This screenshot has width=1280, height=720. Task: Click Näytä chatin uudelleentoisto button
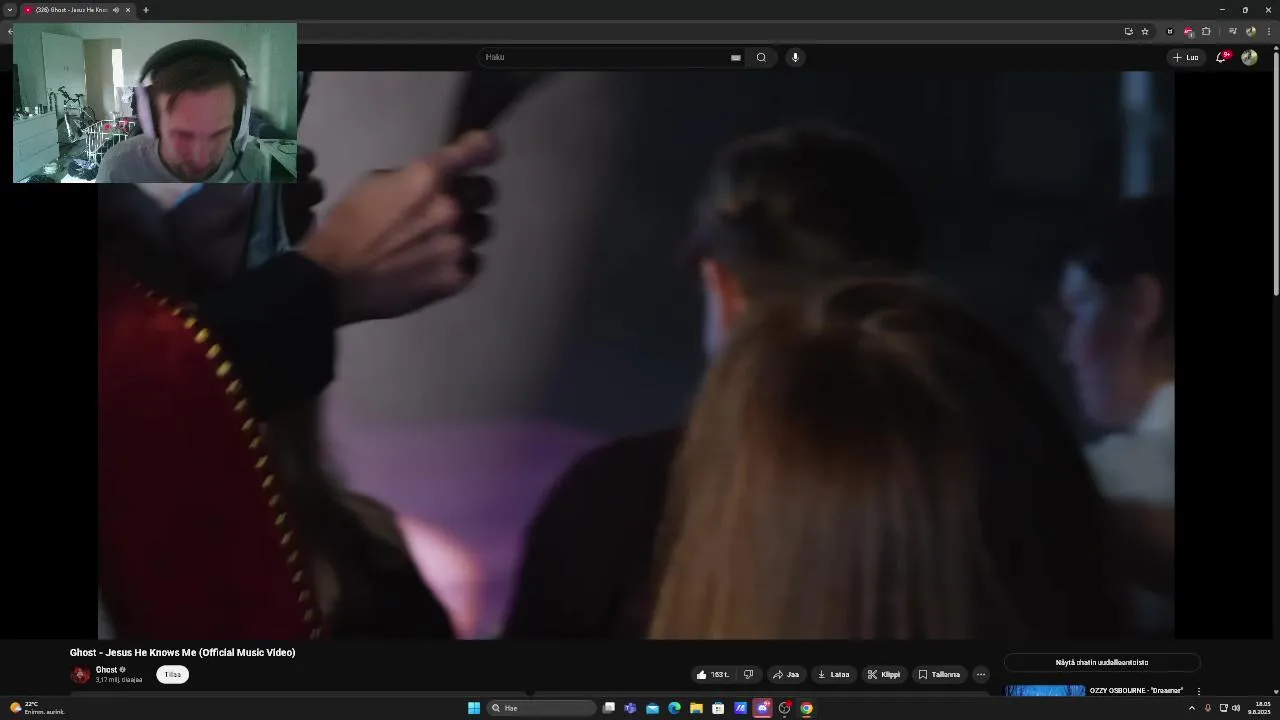point(1102,662)
